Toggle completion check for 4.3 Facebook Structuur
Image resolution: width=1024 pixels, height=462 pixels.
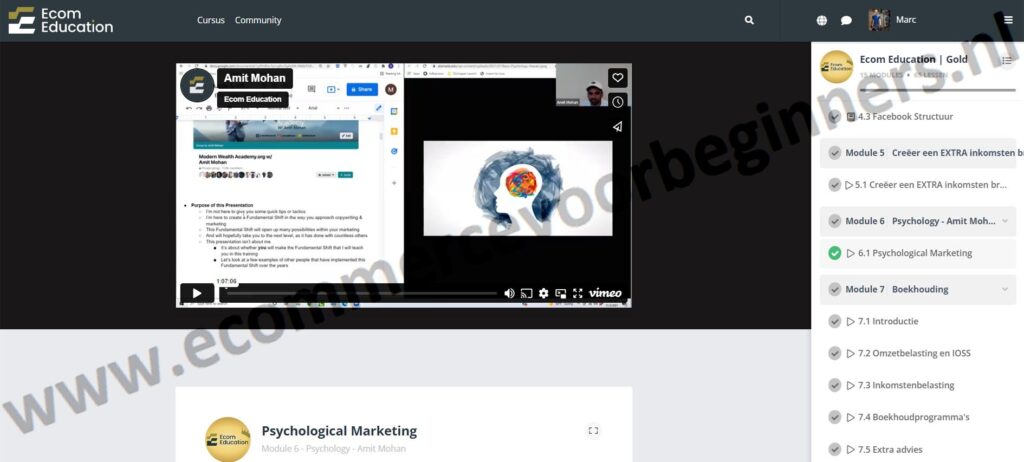tap(834, 116)
